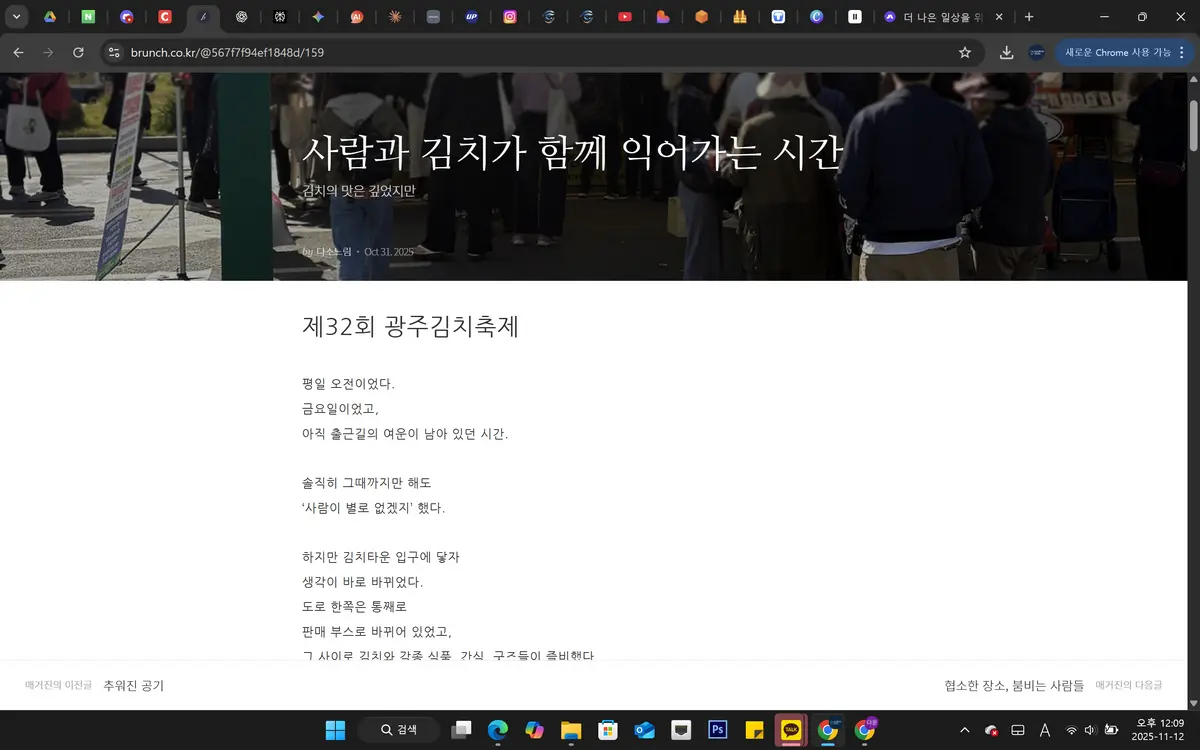
Task: Open the Chrome downloads icon
Action: click(1006, 53)
